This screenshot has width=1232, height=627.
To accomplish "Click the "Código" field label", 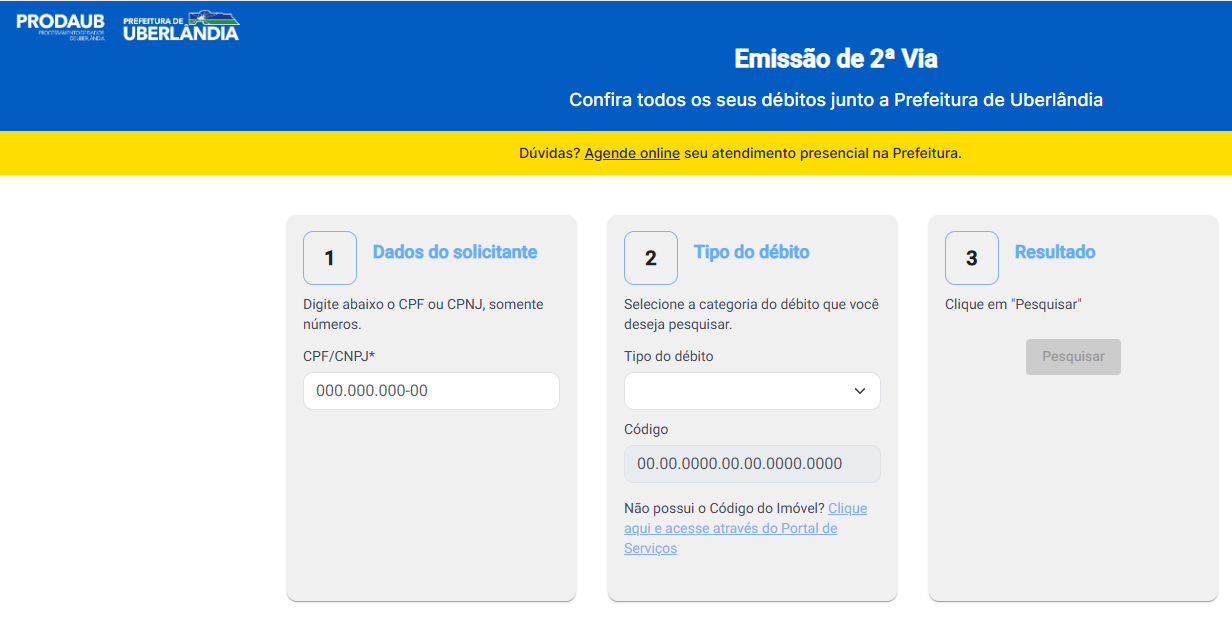I will (x=645, y=429).
